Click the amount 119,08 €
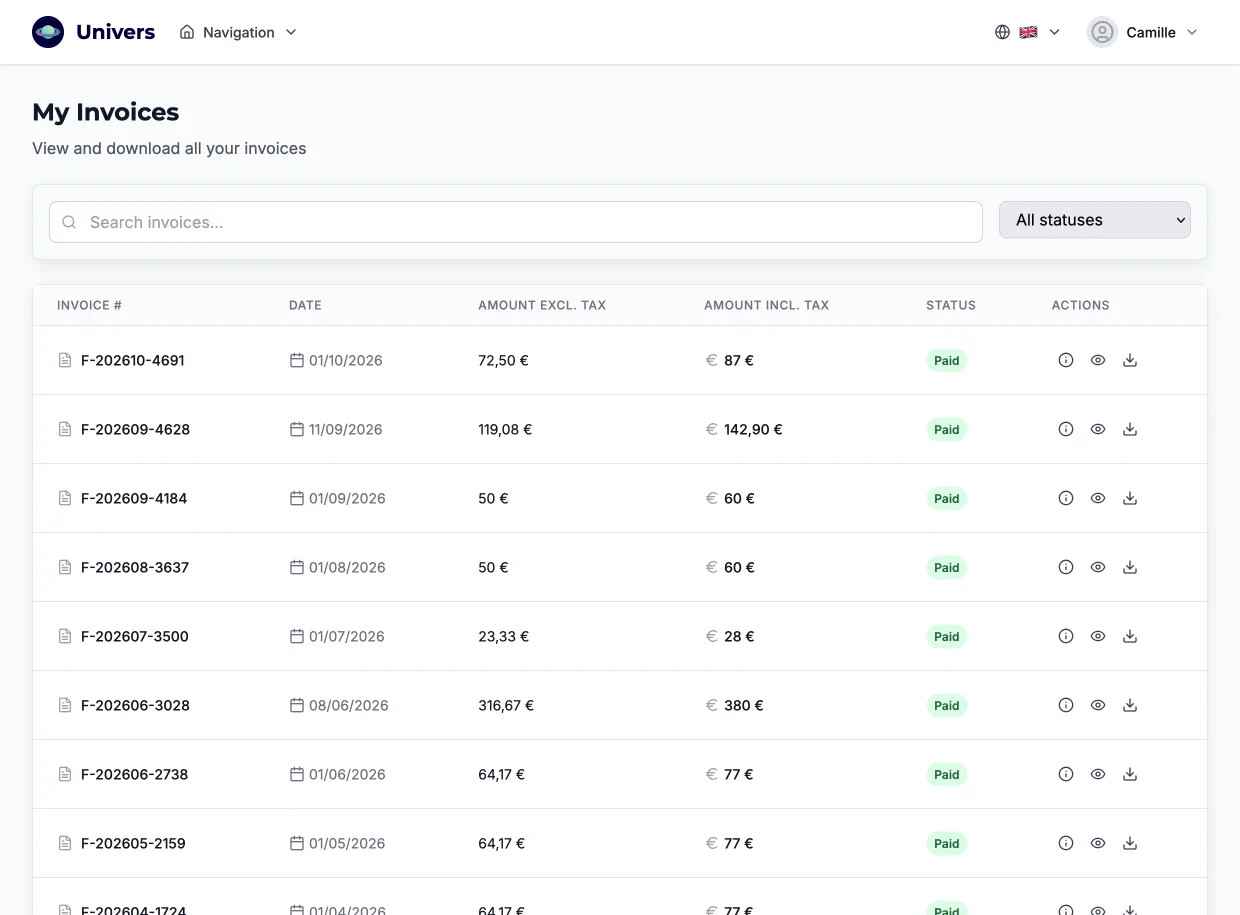The height and width of the screenshot is (915, 1240). 505,429
